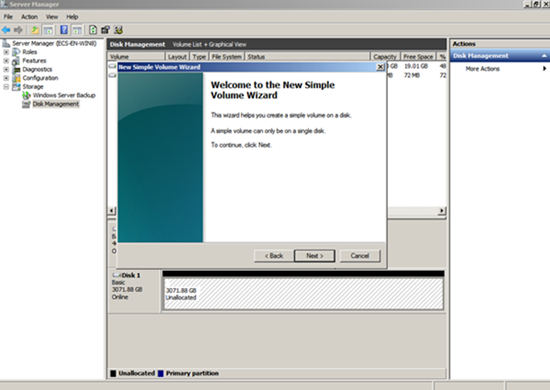Select Server Manager root tree item
Viewport: 550px width, 390px height.
pos(54,43)
